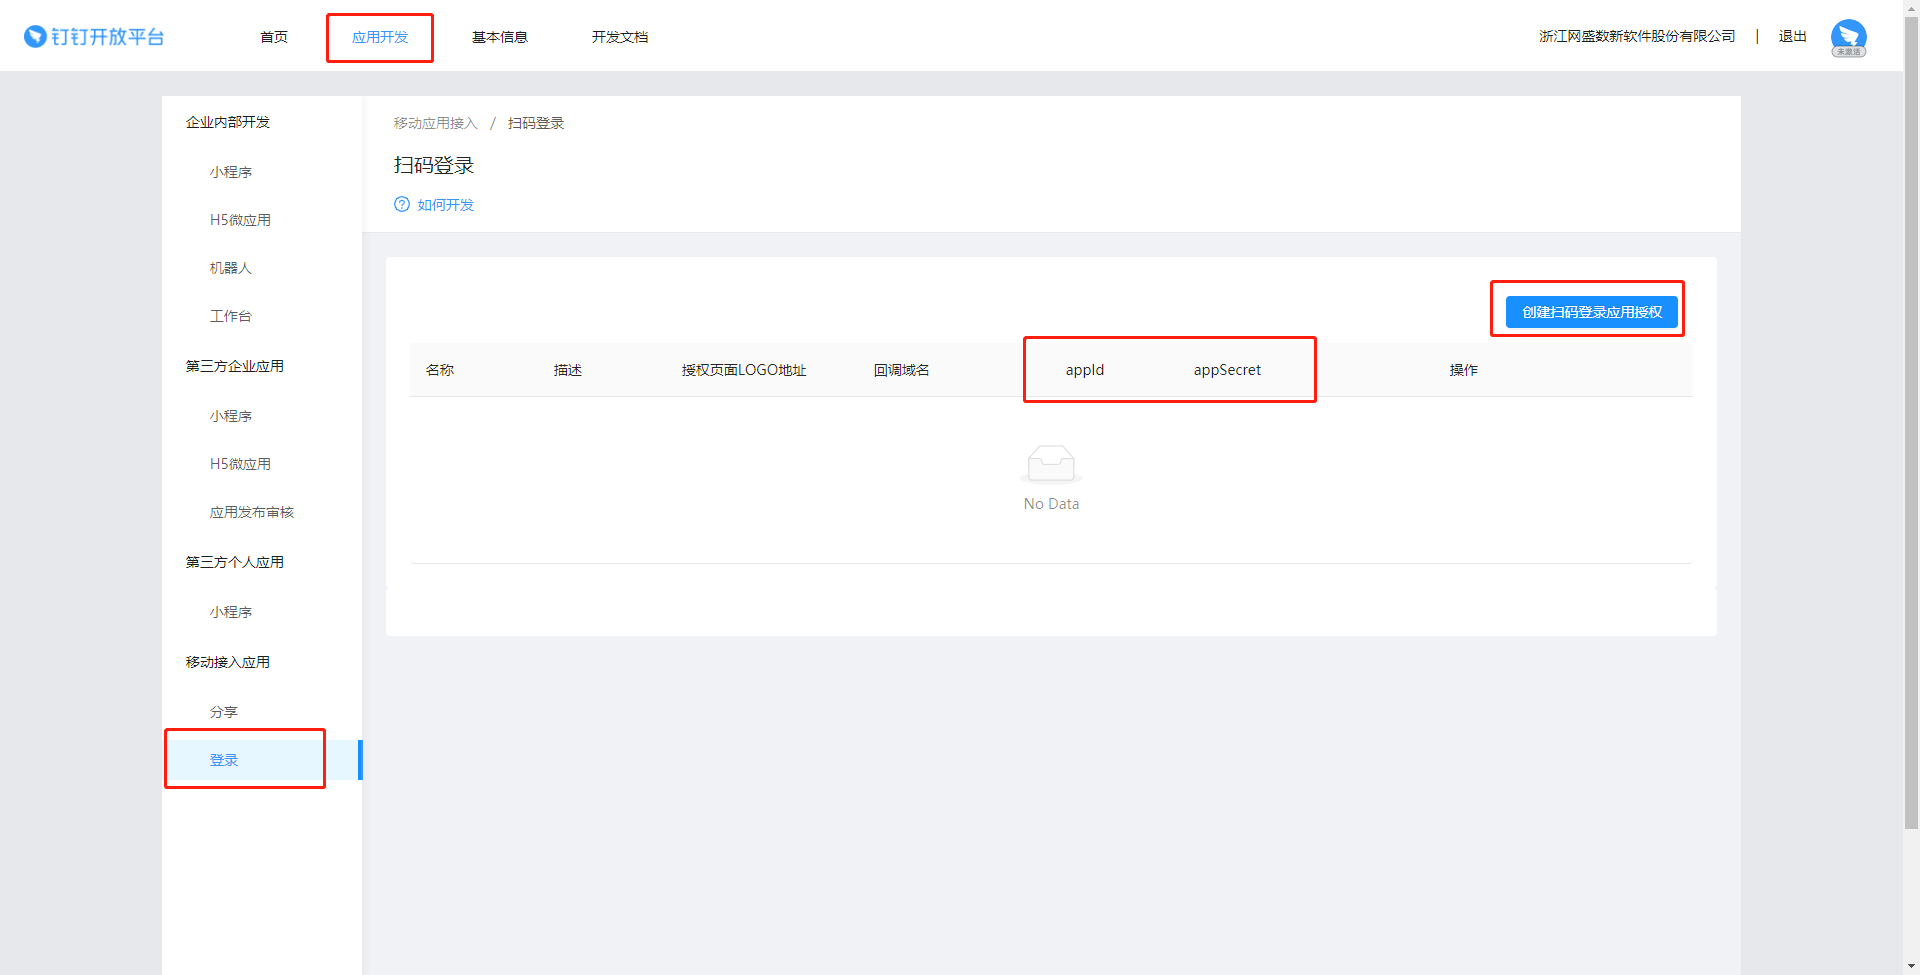Open the user avatar in the header
This screenshot has height=975, width=1920.
click(x=1848, y=37)
